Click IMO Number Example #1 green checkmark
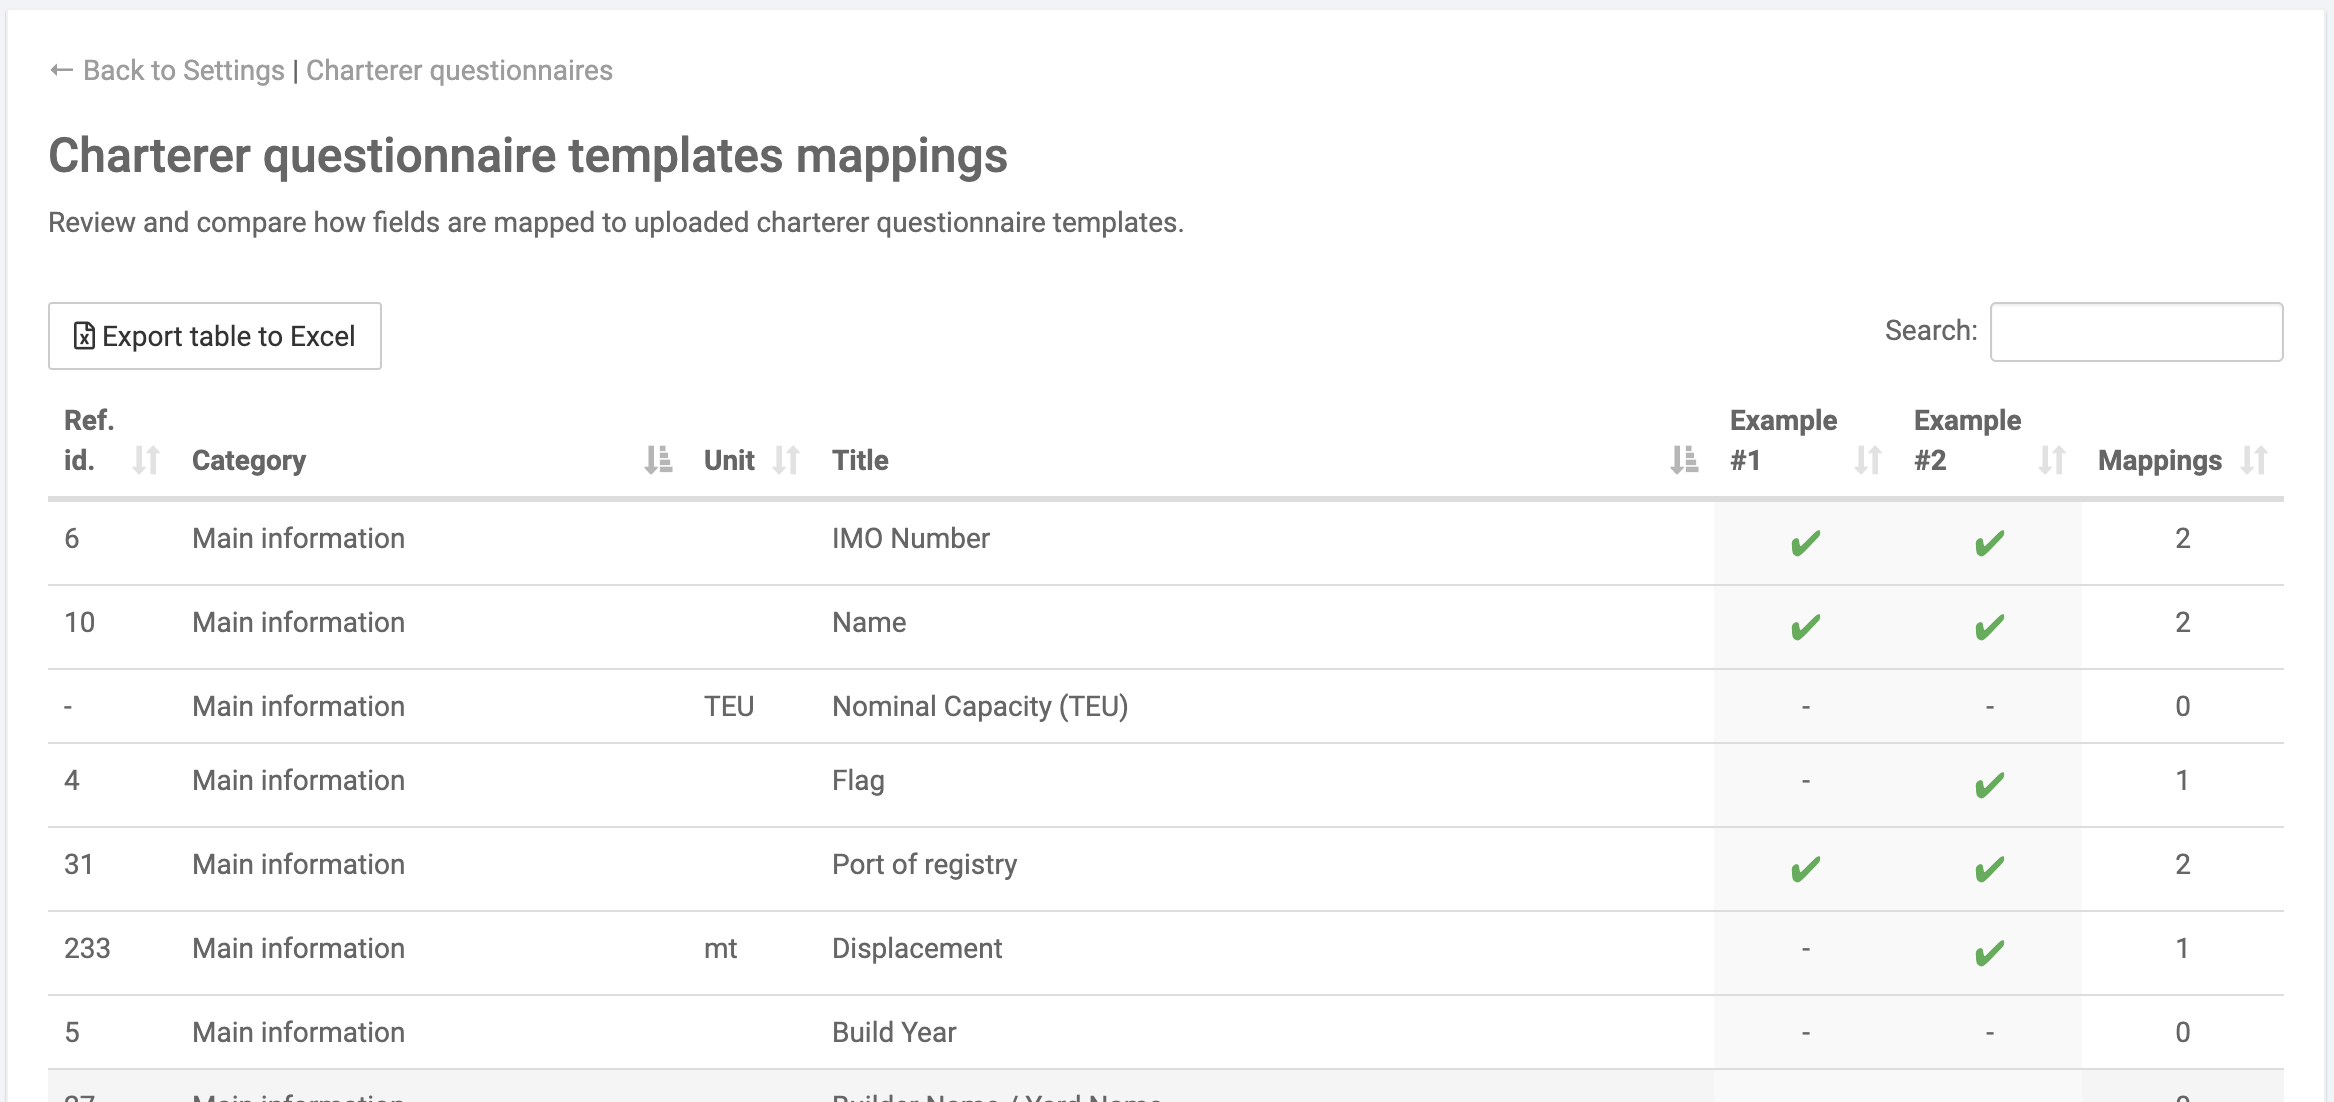 click(1805, 543)
